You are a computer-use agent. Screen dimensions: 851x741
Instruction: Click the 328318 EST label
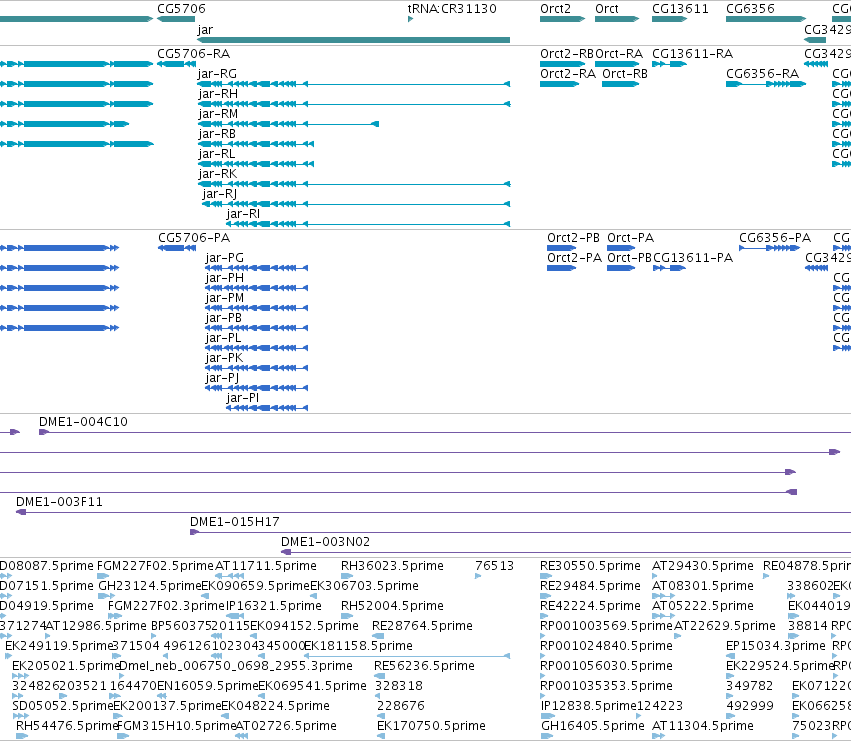point(398,686)
